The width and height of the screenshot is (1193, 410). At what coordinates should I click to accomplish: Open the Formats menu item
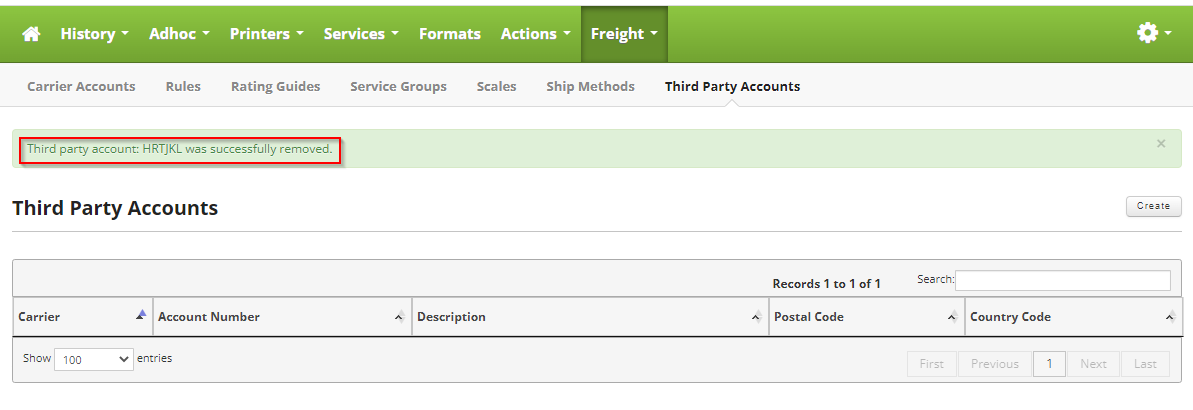(x=450, y=34)
